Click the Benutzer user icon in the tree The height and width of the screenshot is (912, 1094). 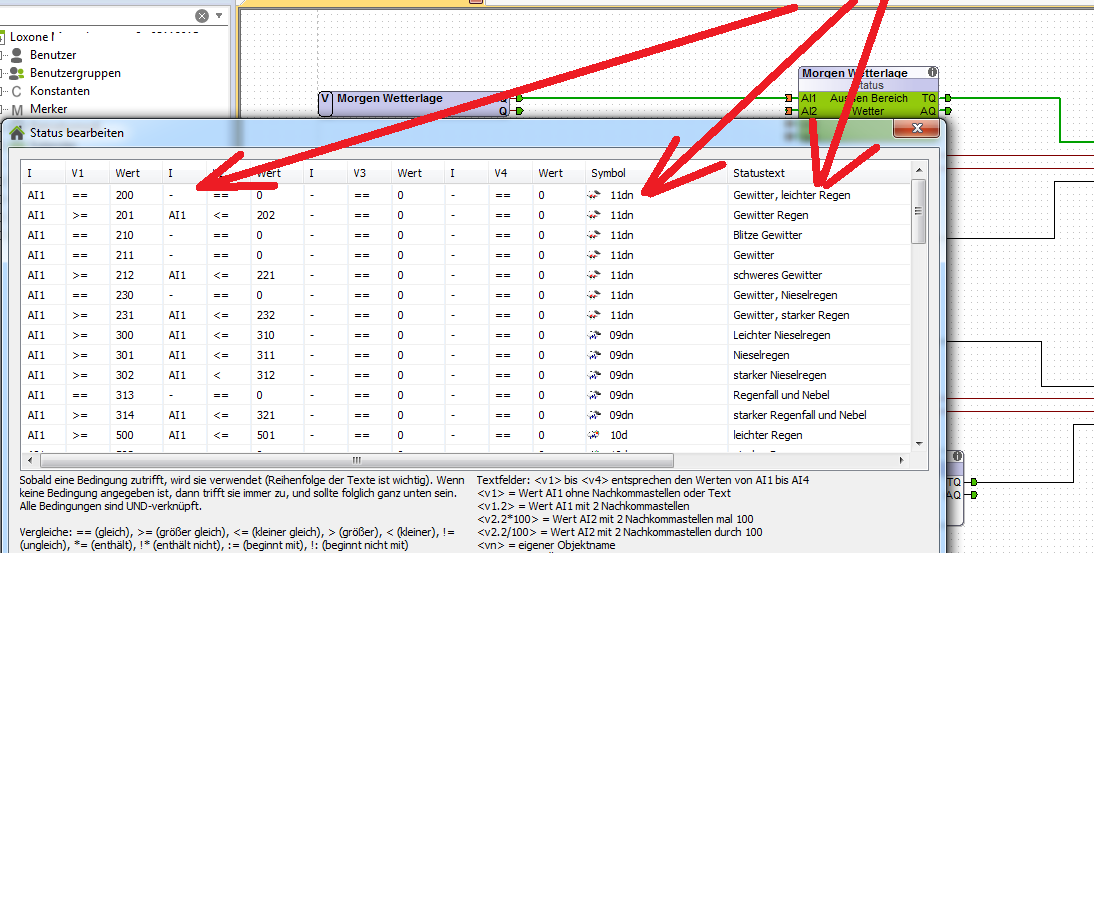[x=17, y=55]
